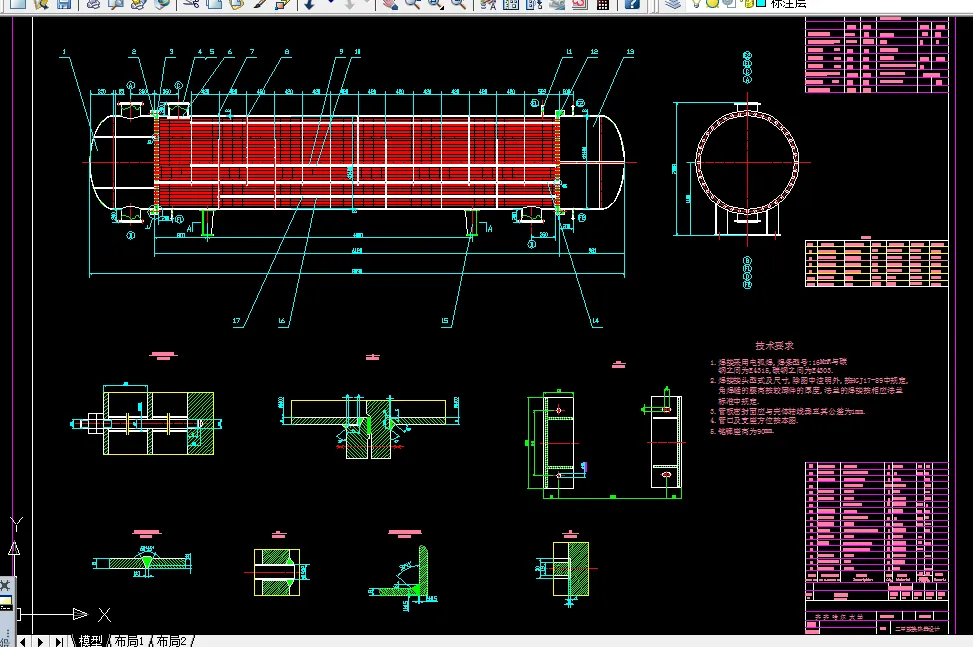Toggle the layer on/off lightbulb
This screenshot has height=647, width=973.
pos(696,3)
